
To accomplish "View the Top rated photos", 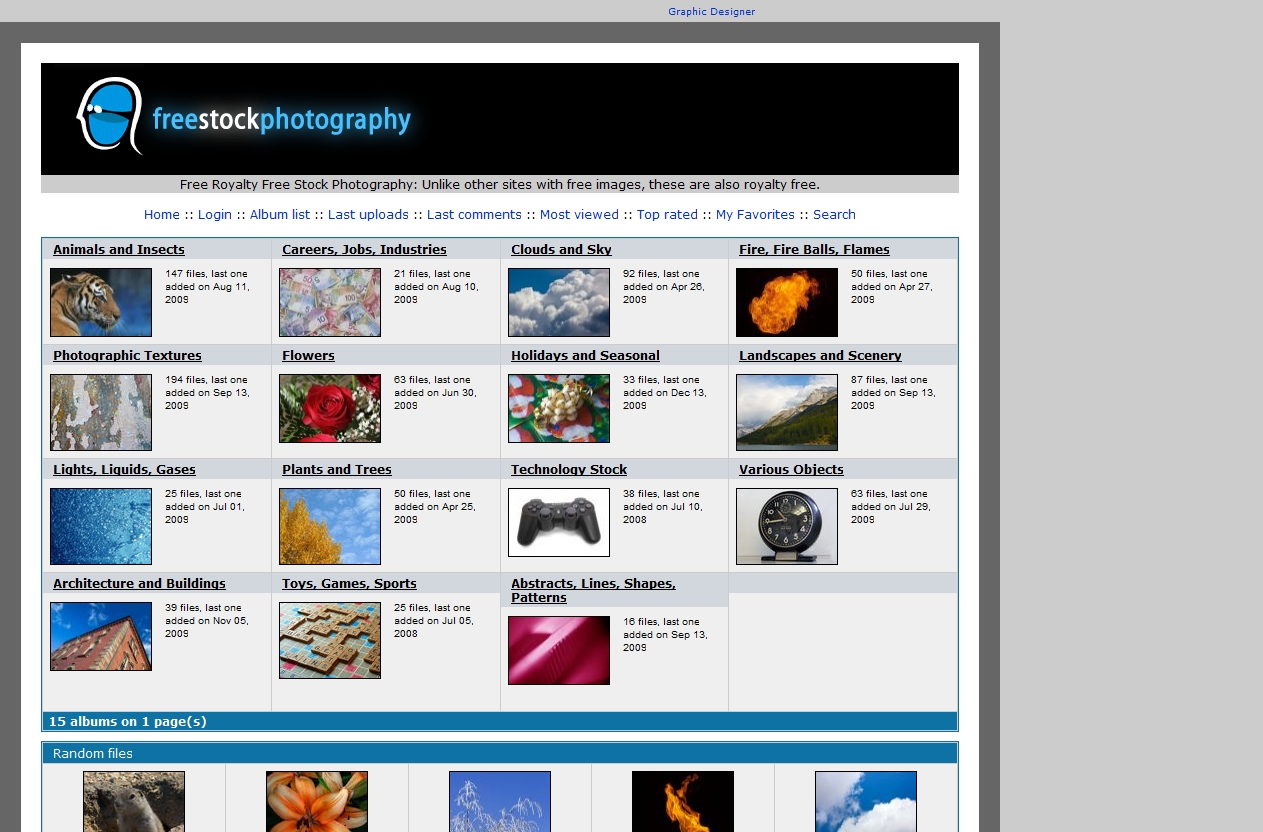I will click(x=667, y=215).
